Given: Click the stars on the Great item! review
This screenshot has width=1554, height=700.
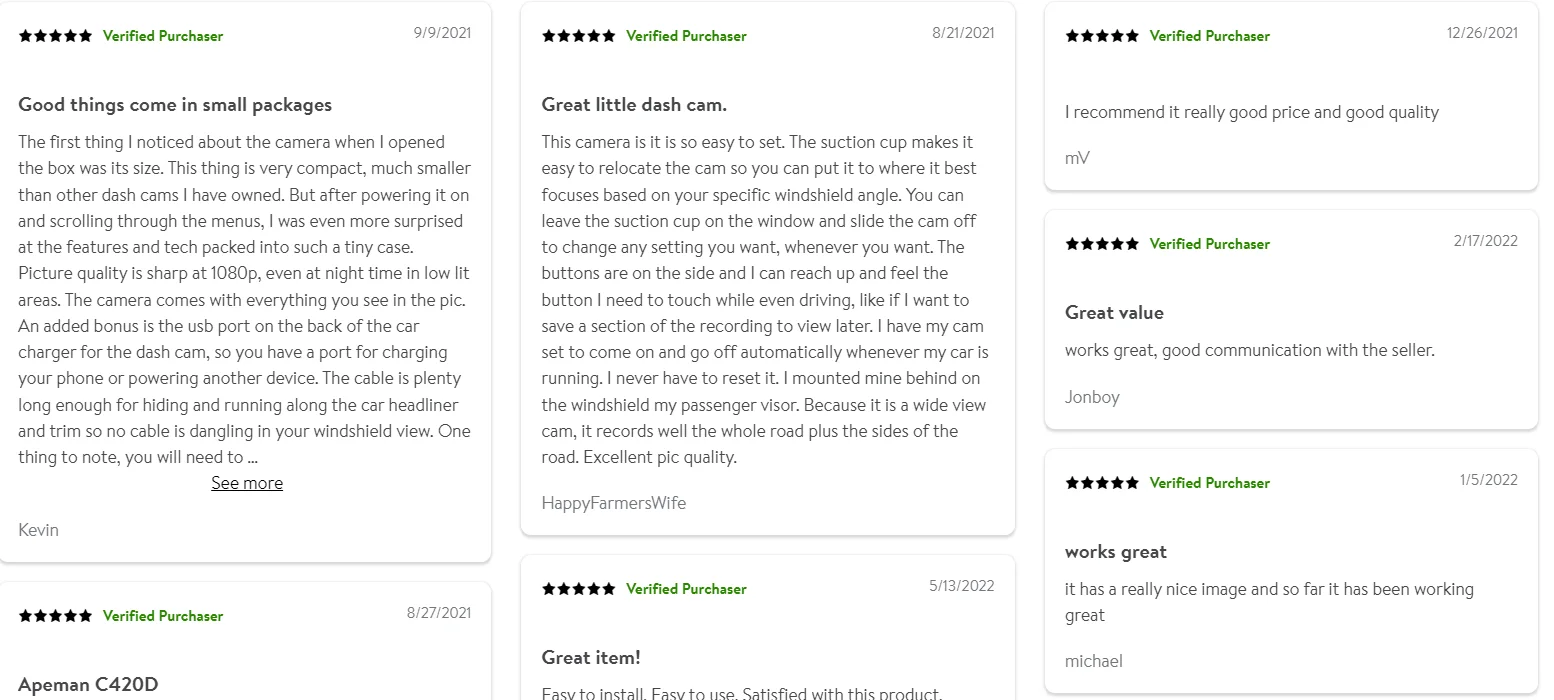Looking at the screenshot, I should [579, 589].
